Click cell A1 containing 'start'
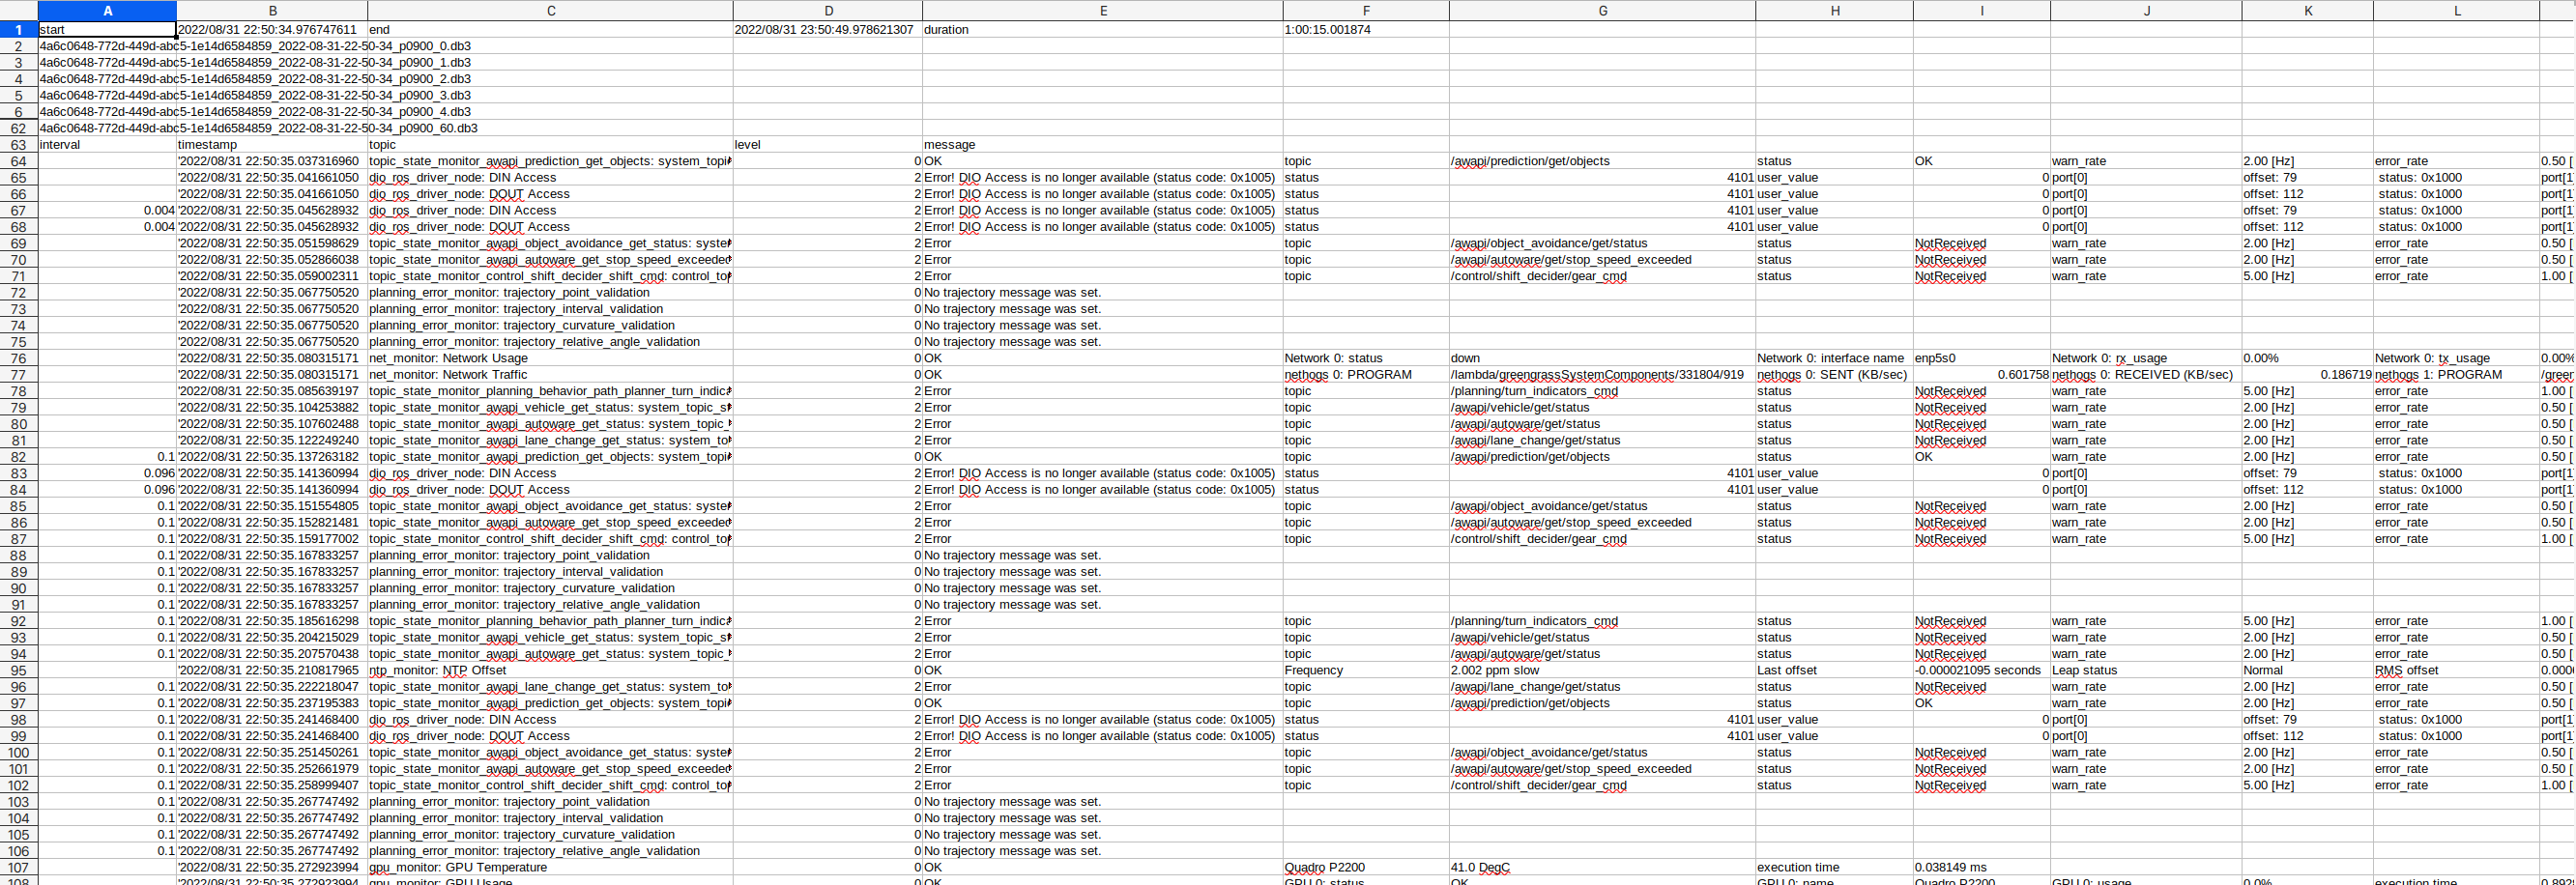Viewport: 2576px width, 885px height. point(107,30)
